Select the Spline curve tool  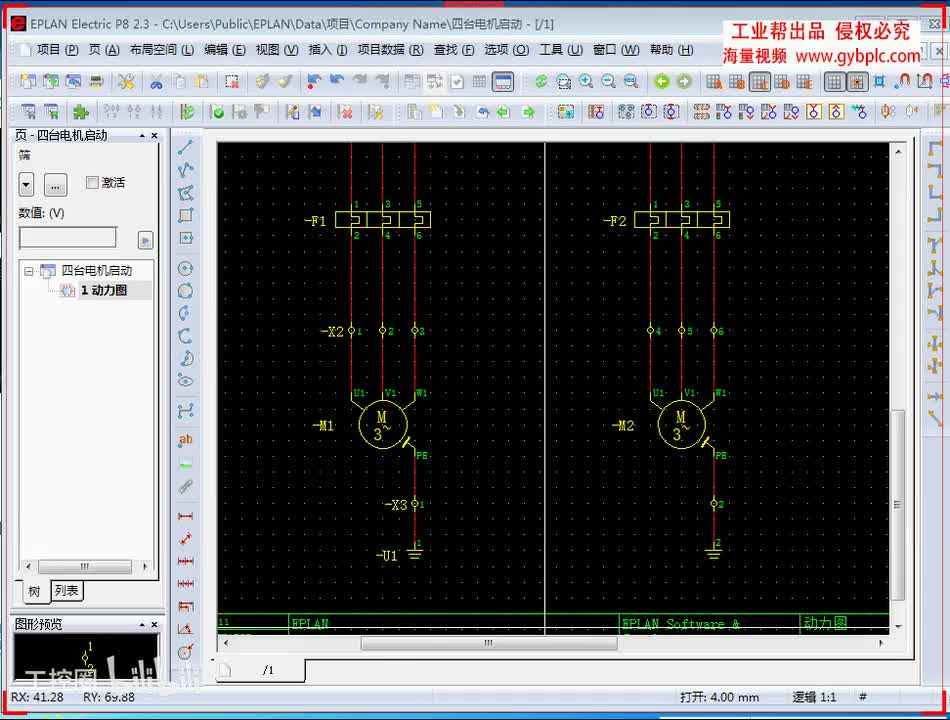pos(185,411)
